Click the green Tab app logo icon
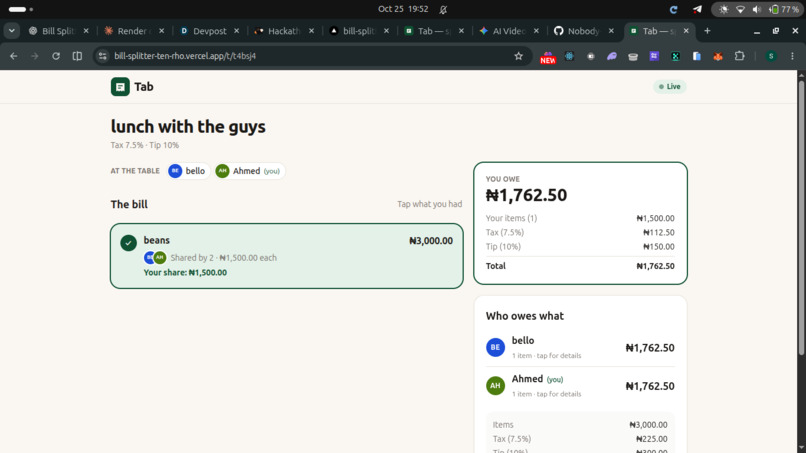 click(x=120, y=86)
